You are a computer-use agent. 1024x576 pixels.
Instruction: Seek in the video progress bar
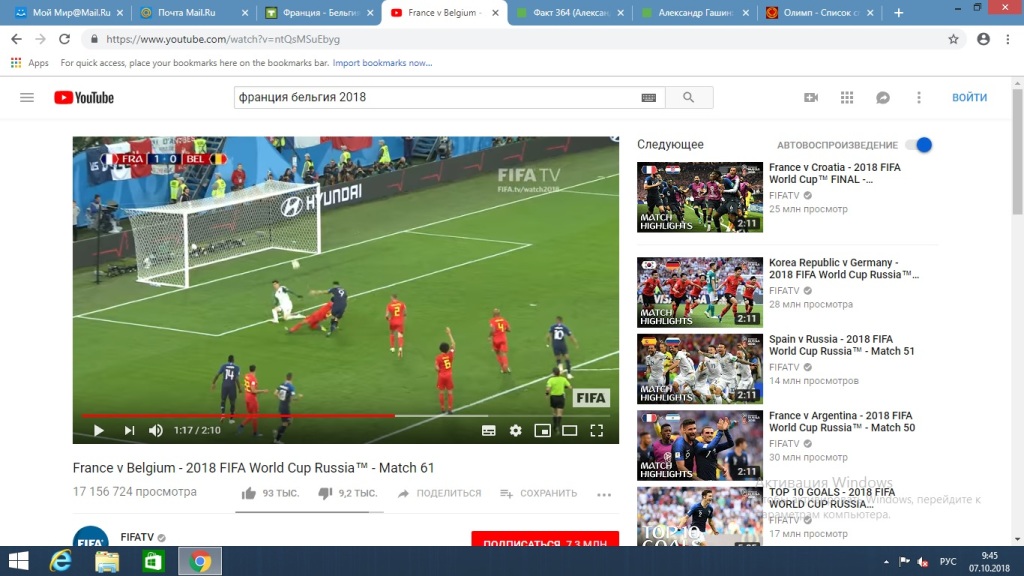345,415
